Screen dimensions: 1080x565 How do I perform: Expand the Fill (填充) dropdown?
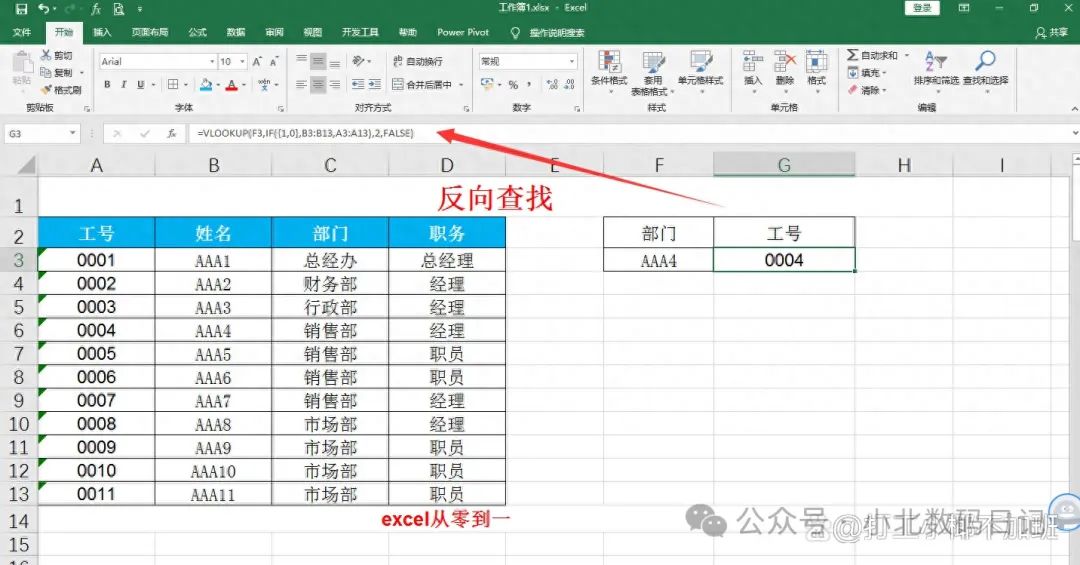884,73
